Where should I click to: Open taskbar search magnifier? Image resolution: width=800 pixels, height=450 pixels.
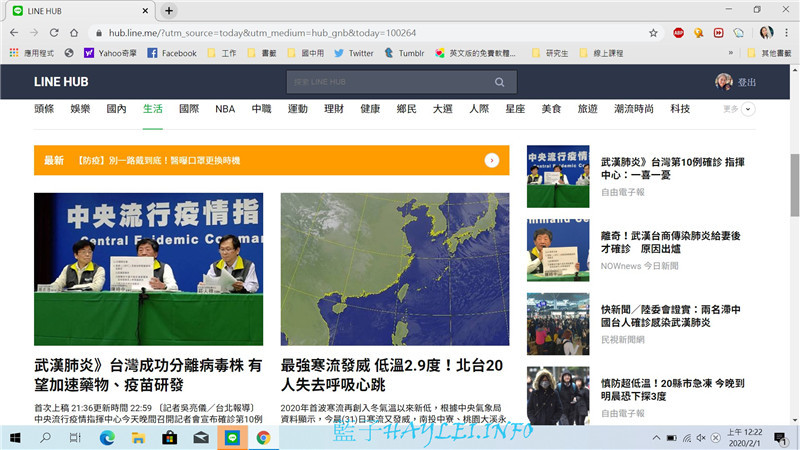coord(45,438)
